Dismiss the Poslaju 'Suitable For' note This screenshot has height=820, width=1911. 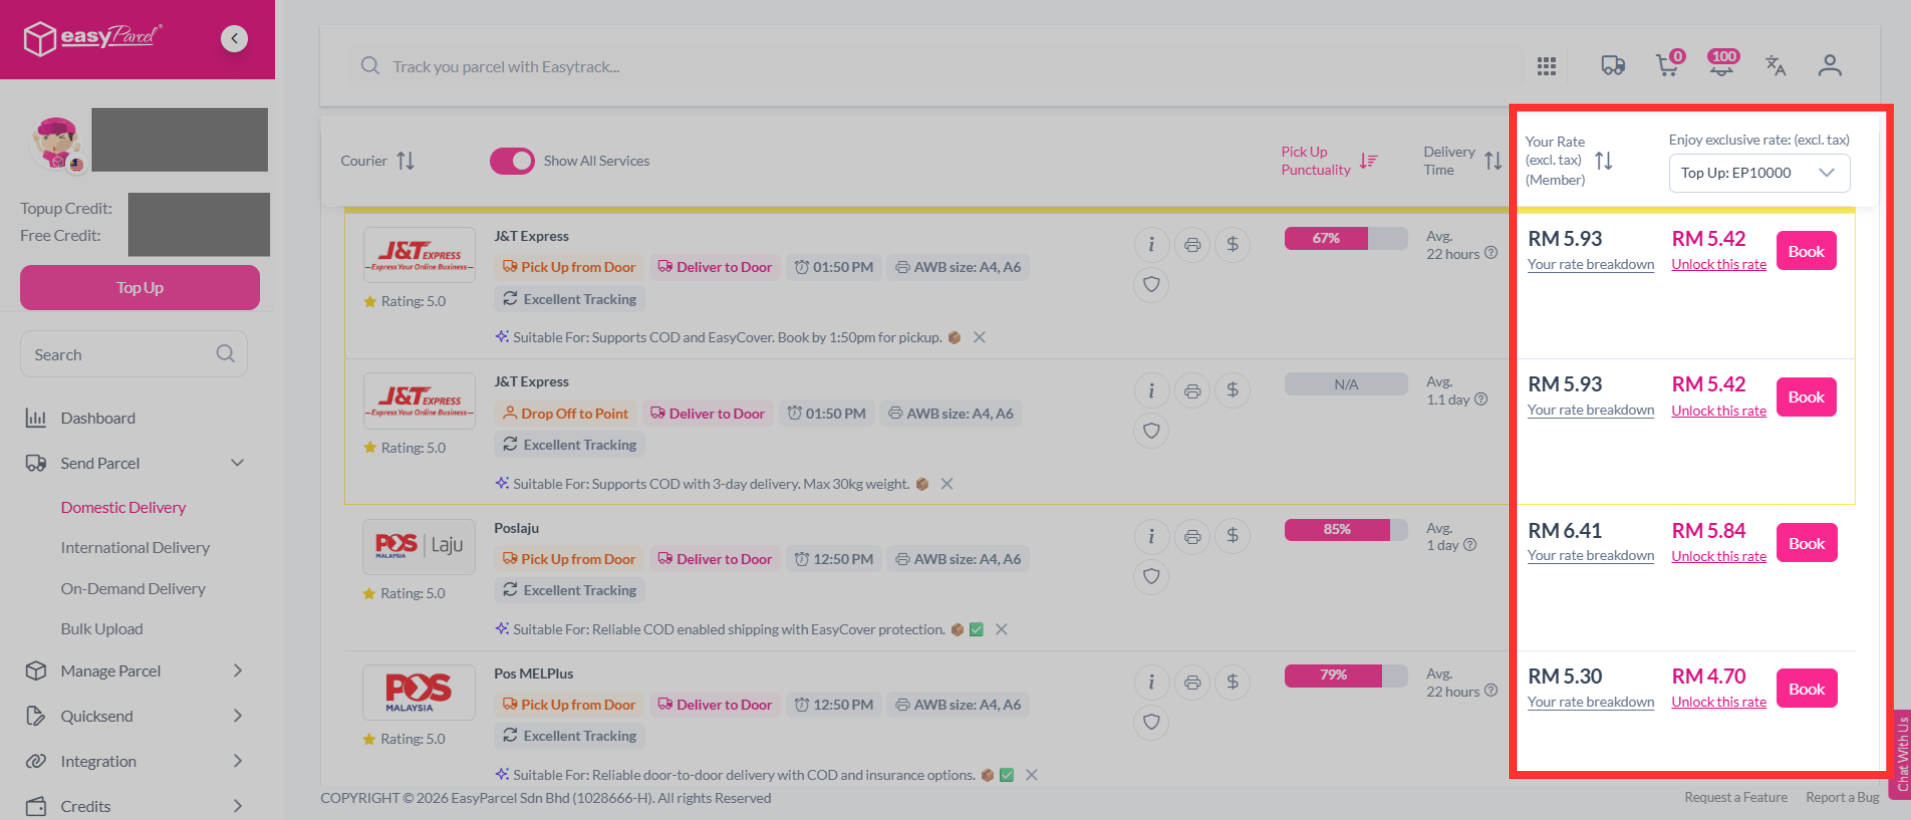pos(1001,630)
